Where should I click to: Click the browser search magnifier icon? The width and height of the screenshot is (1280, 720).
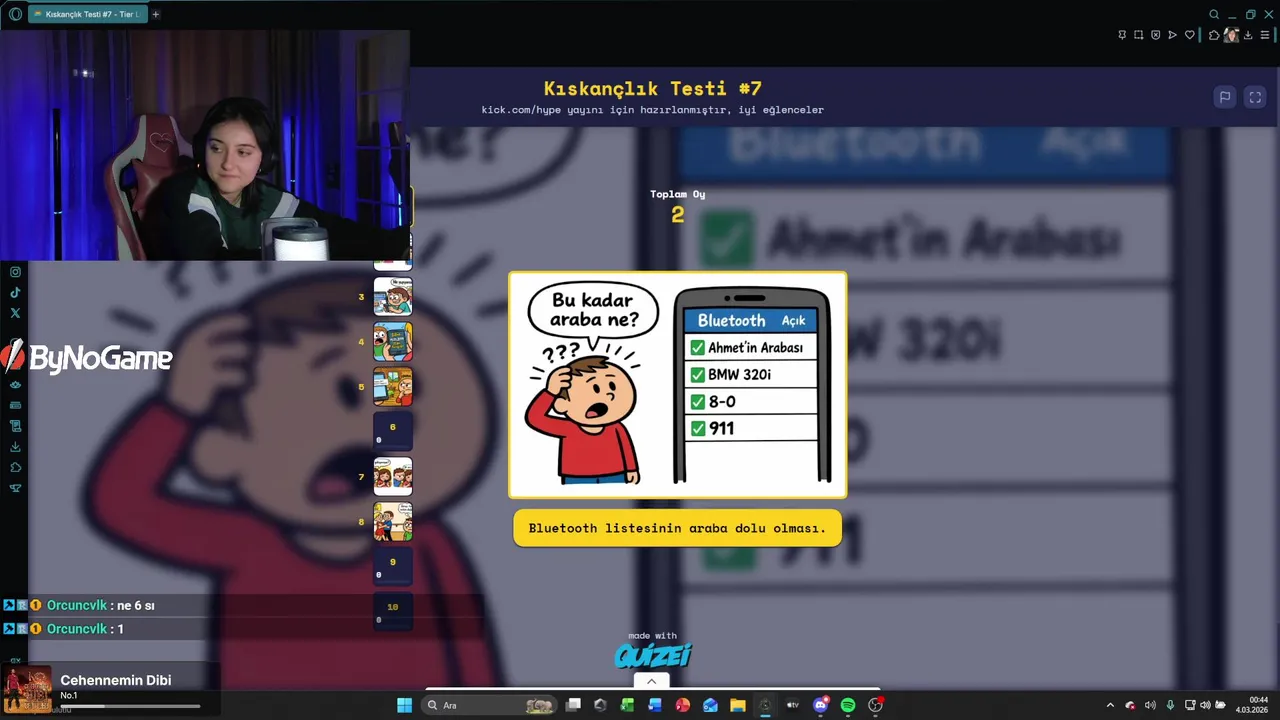click(x=1214, y=14)
